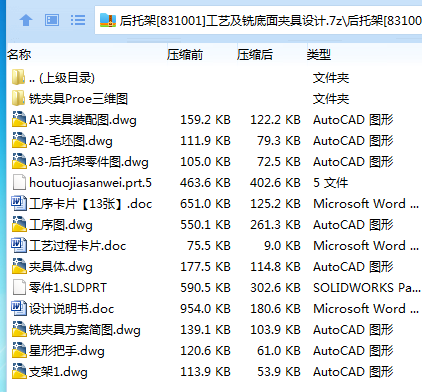Screen dimensions: 422x392
Task: Click the icon of 星形把手.dwg
Action: 19,350
